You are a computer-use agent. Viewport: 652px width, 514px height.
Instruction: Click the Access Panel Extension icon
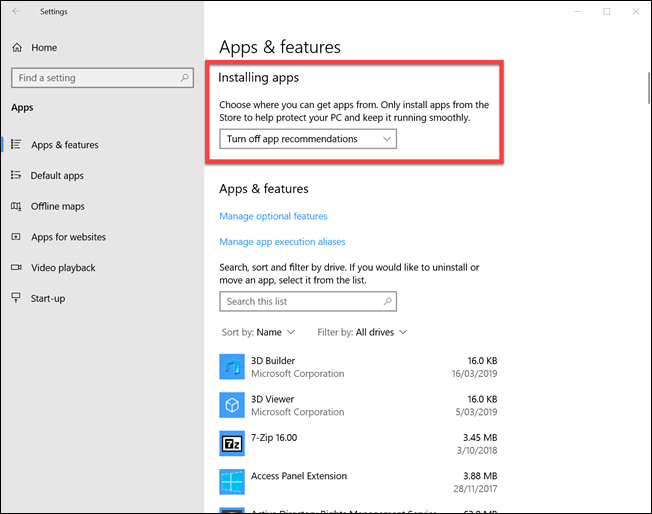[x=232, y=482]
